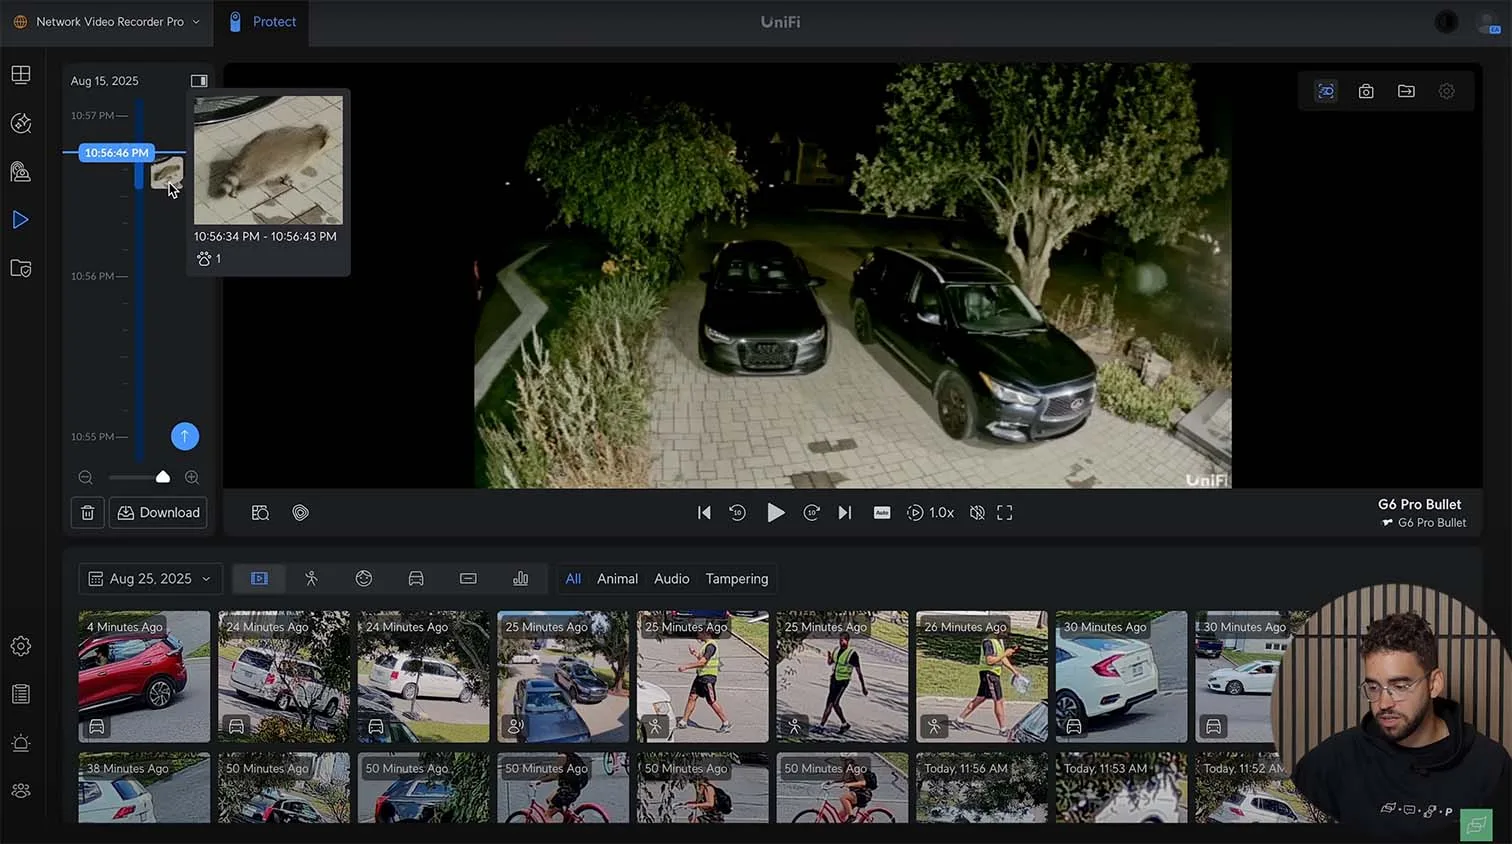Click the 10:56:46 PM timeline position marker
The width and height of the screenshot is (1512, 844).
pyautogui.click(x=116, y=153)
